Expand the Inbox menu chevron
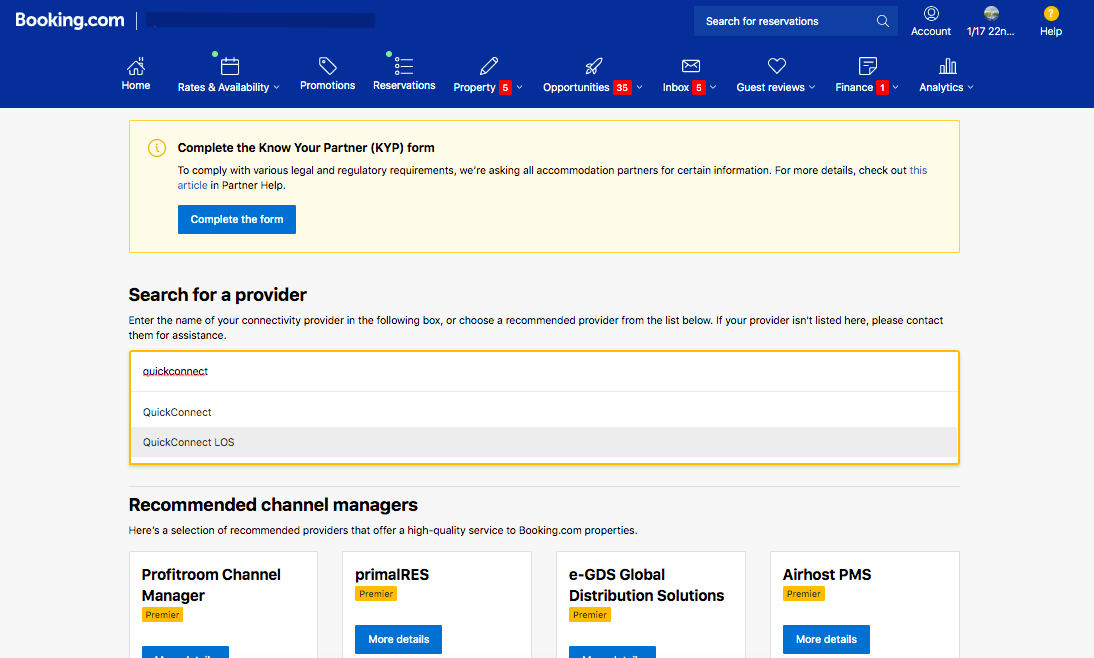 [712, 87]
